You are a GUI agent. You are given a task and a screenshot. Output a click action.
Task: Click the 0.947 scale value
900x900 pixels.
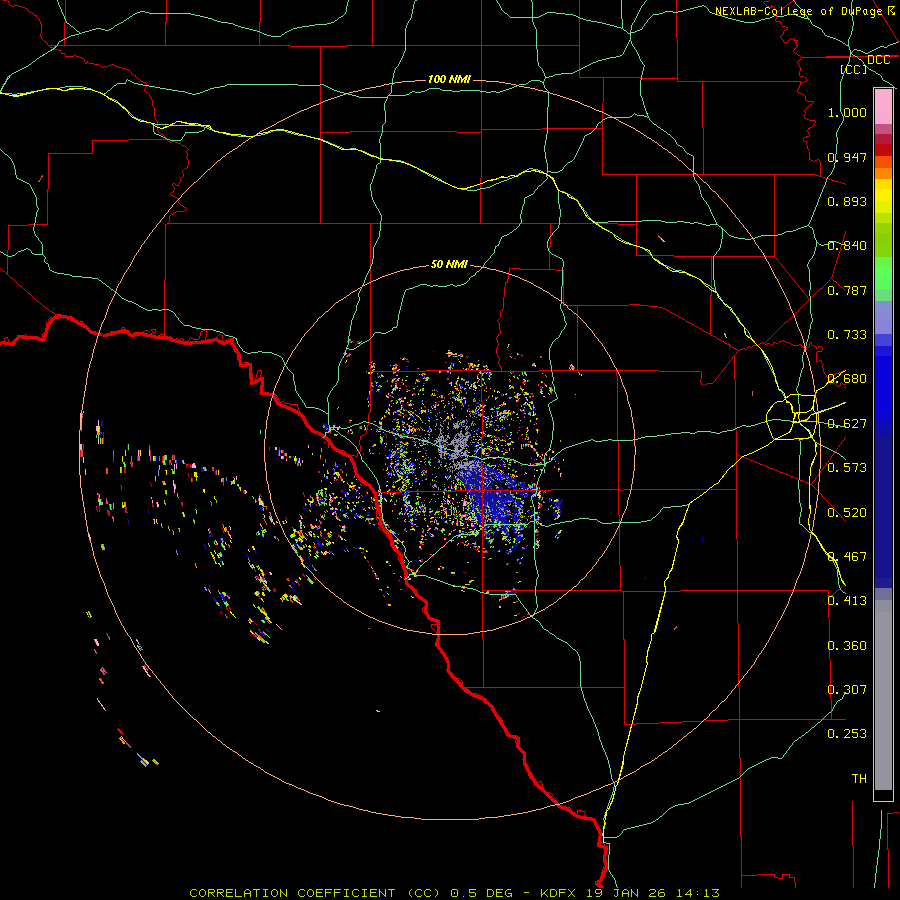pyautogui.click(x=847, y=157)
